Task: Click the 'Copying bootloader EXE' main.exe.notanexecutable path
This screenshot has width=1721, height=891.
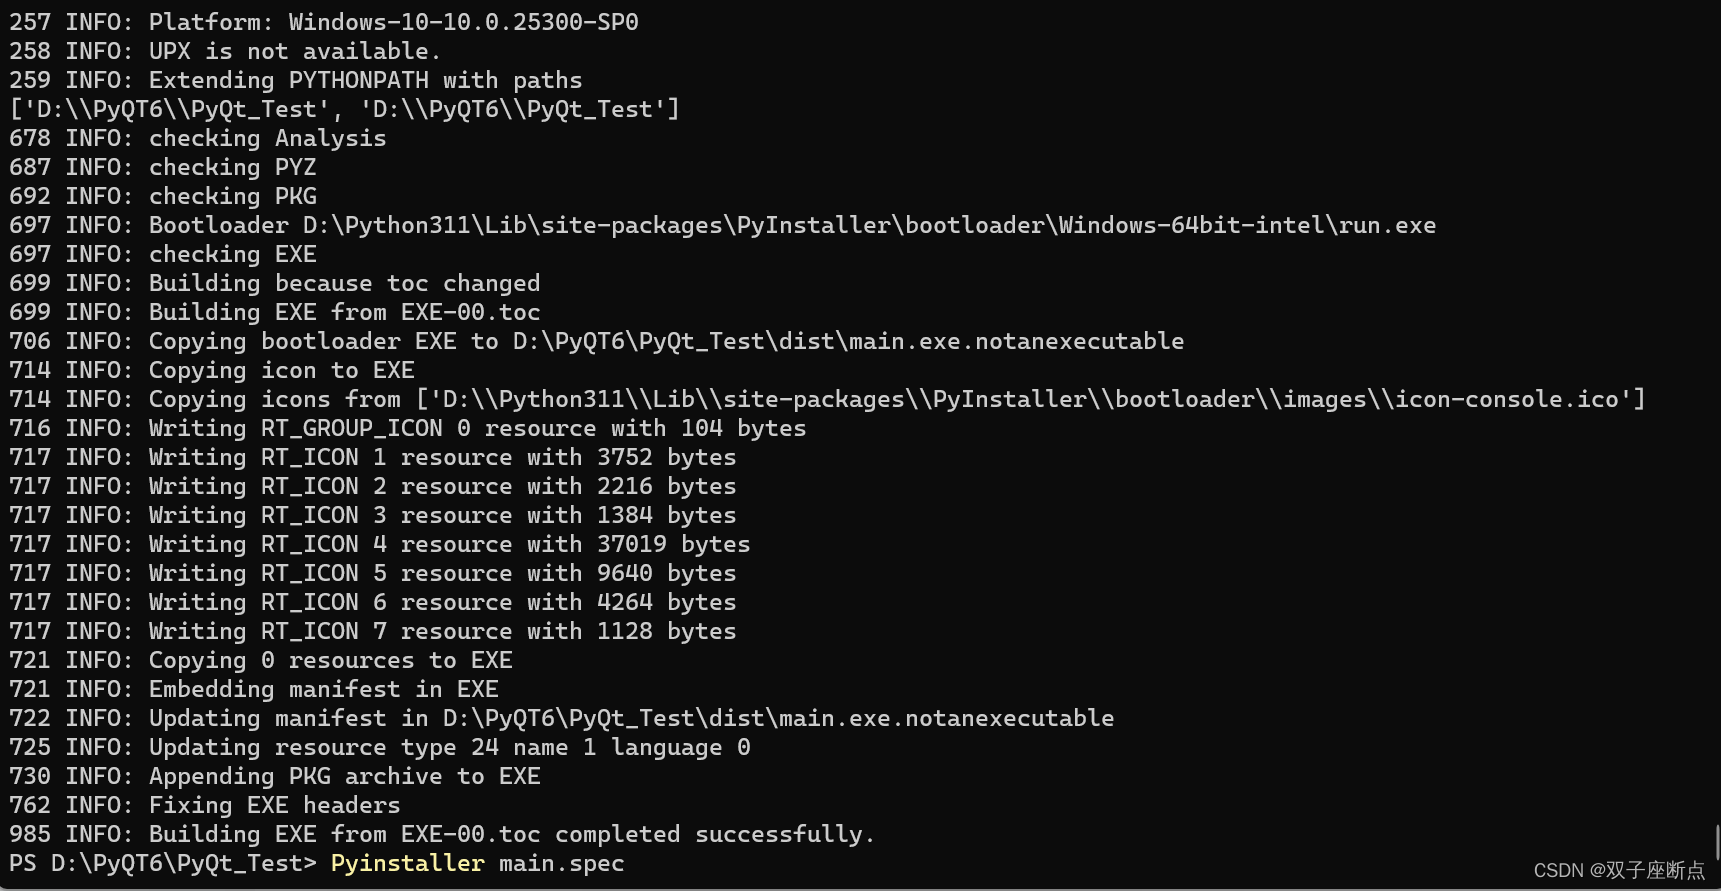Action: coord(848,341)
